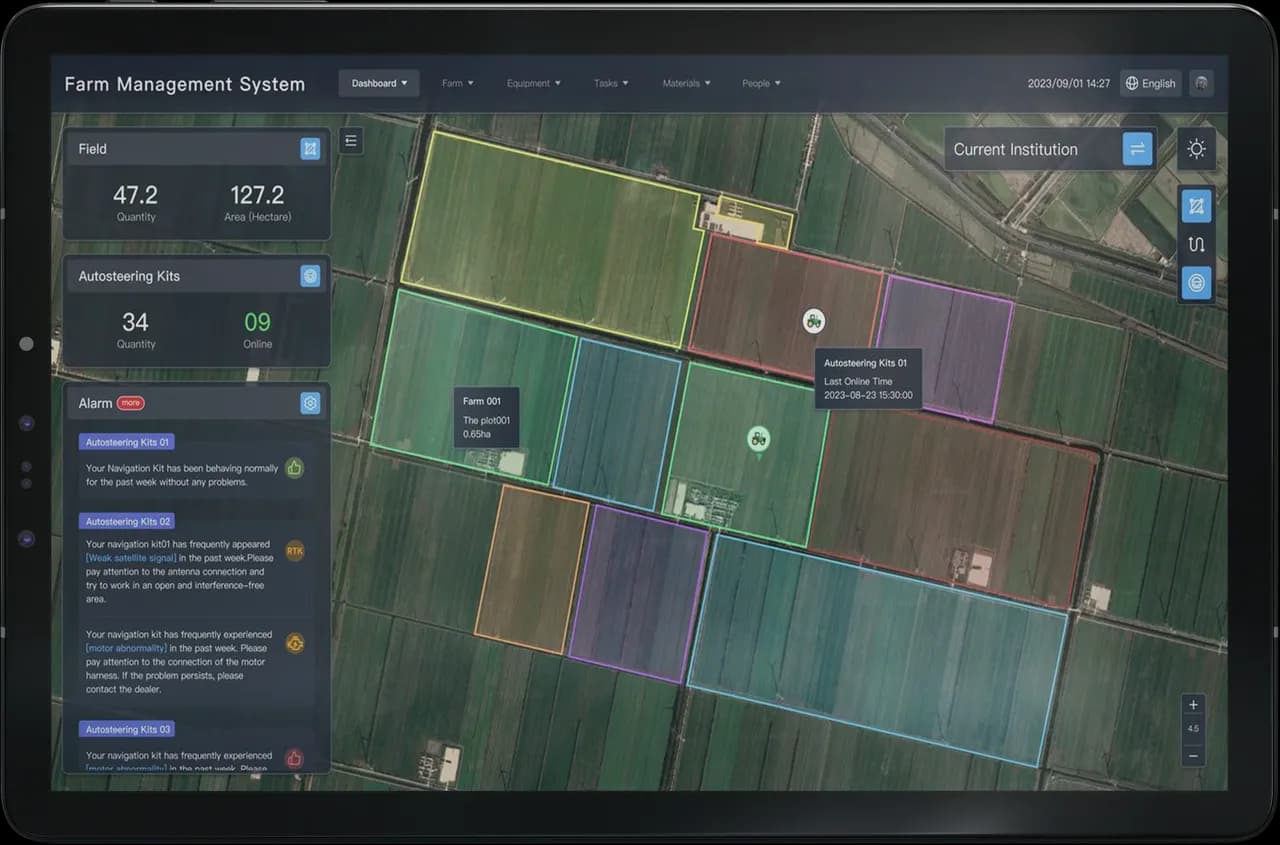1280x845 pixels.
Task: Click the 09 Online kits count
Action: 257,322
